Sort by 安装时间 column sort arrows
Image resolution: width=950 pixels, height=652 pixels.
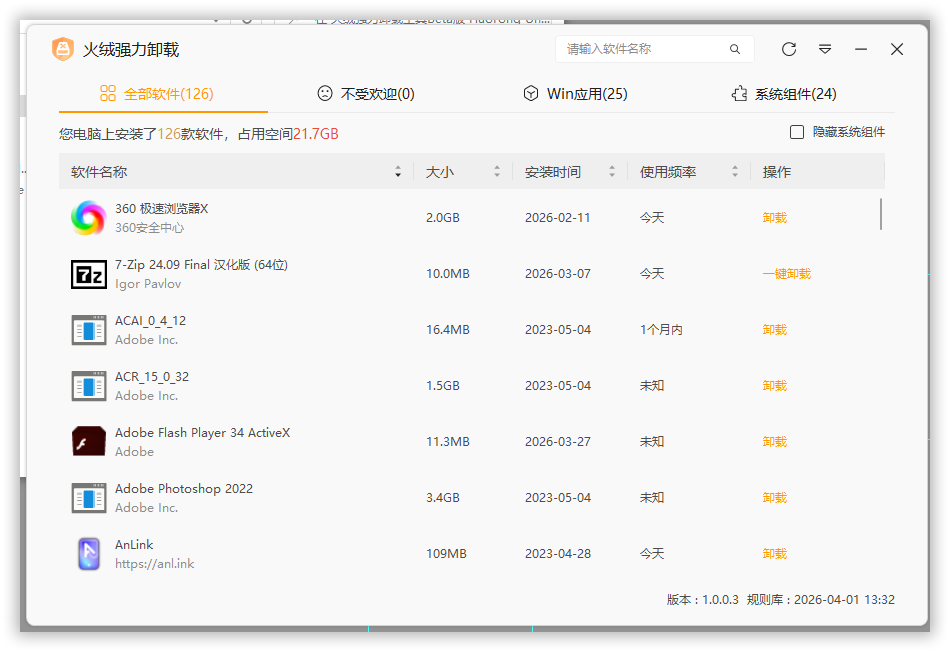(x=612, y=172)
